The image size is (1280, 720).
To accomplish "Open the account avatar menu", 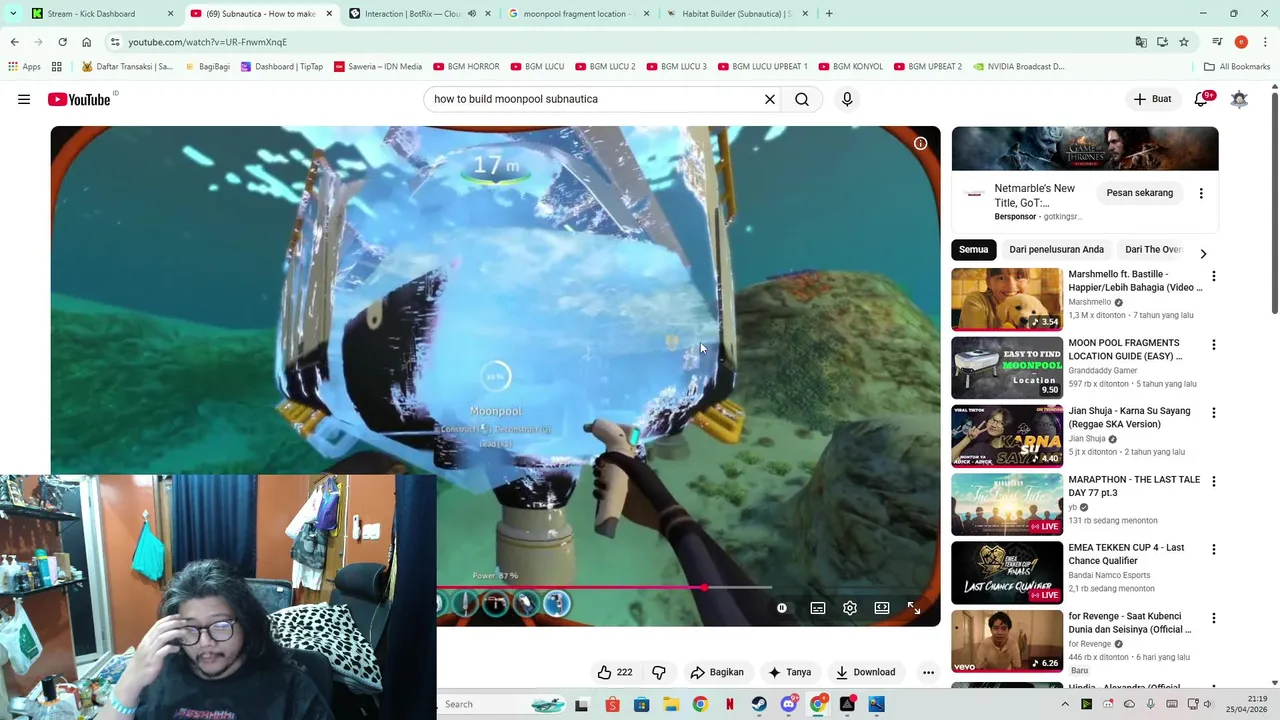I will tap(1240, 99).
